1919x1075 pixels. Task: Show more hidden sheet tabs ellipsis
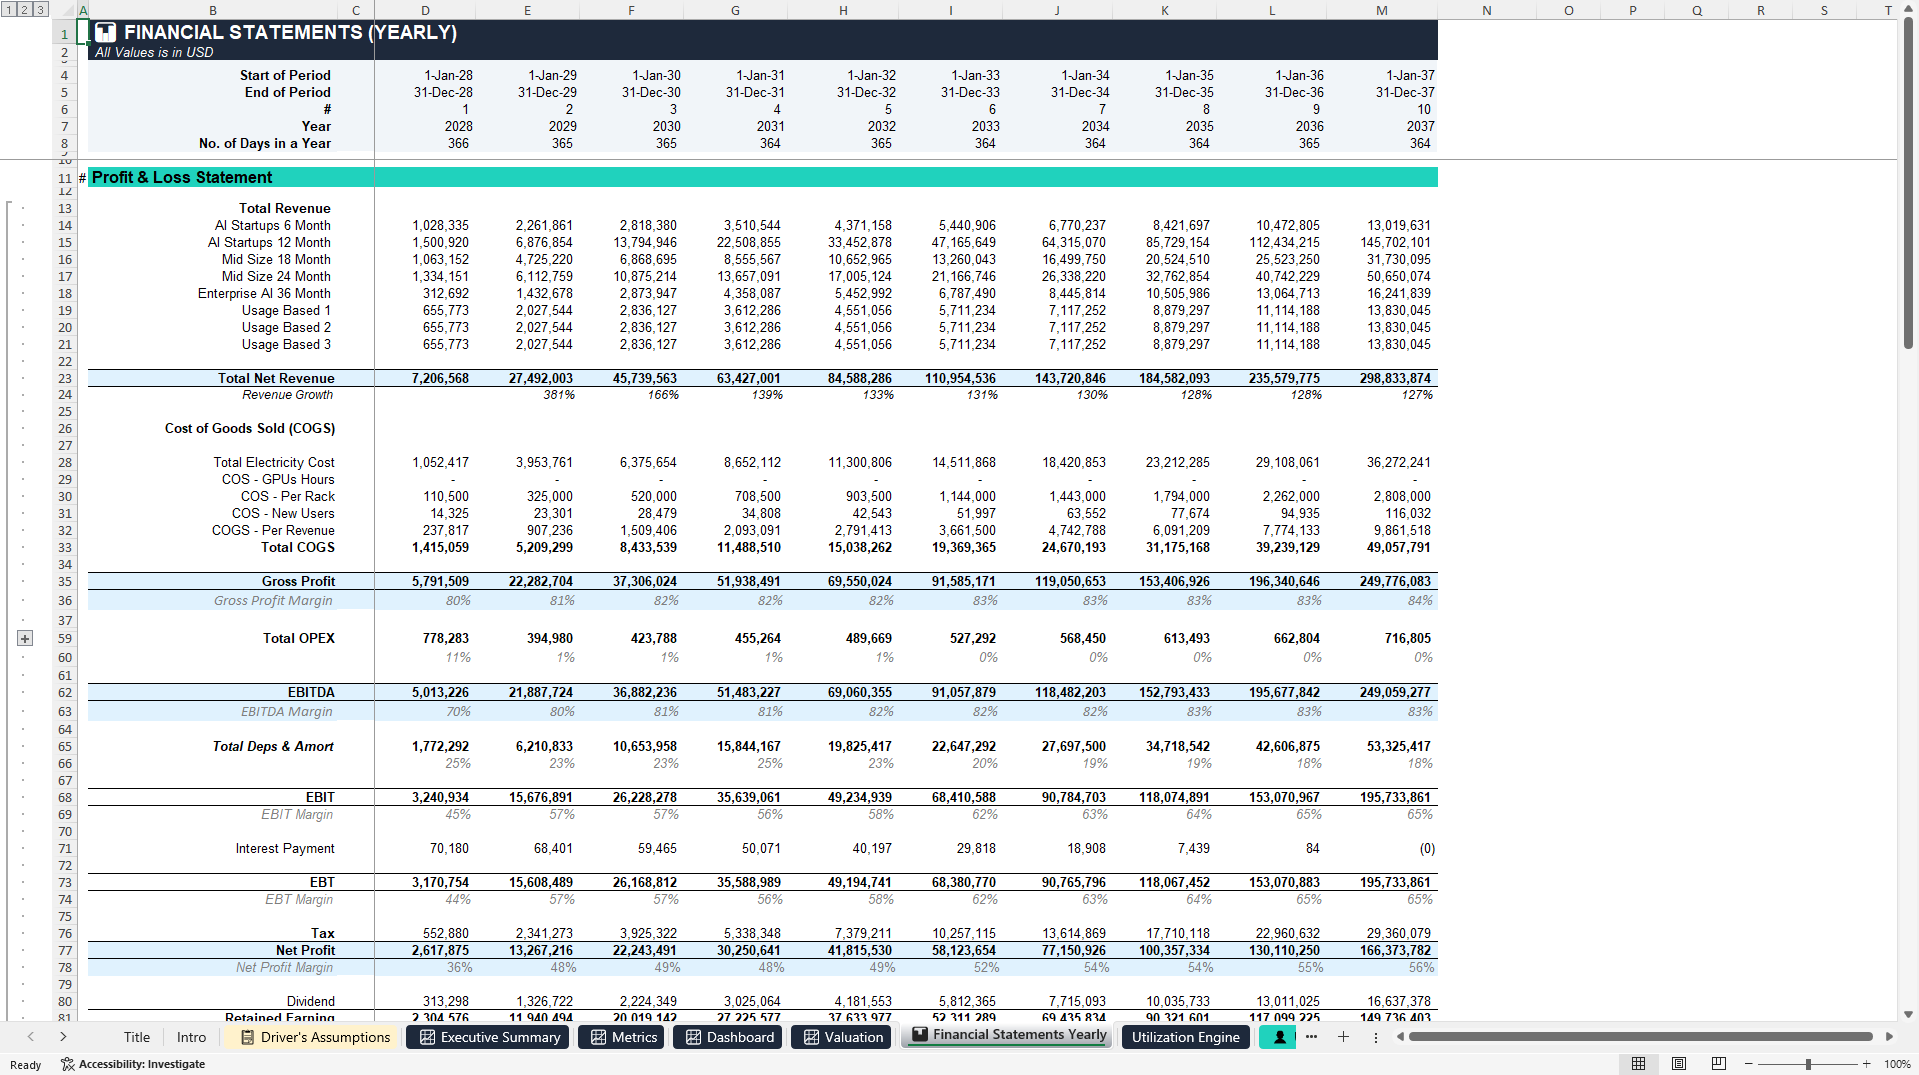tap(1311, 1037)
